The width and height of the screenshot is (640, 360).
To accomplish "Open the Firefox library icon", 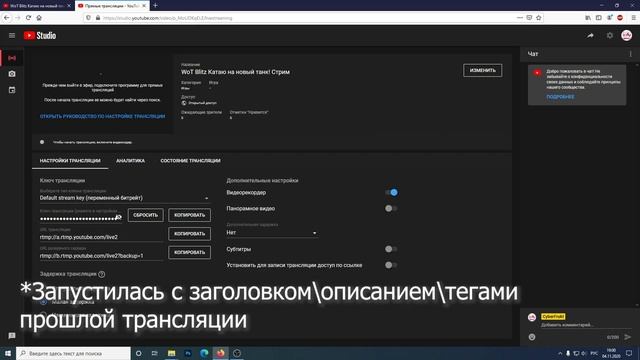I will click(588, 18).
